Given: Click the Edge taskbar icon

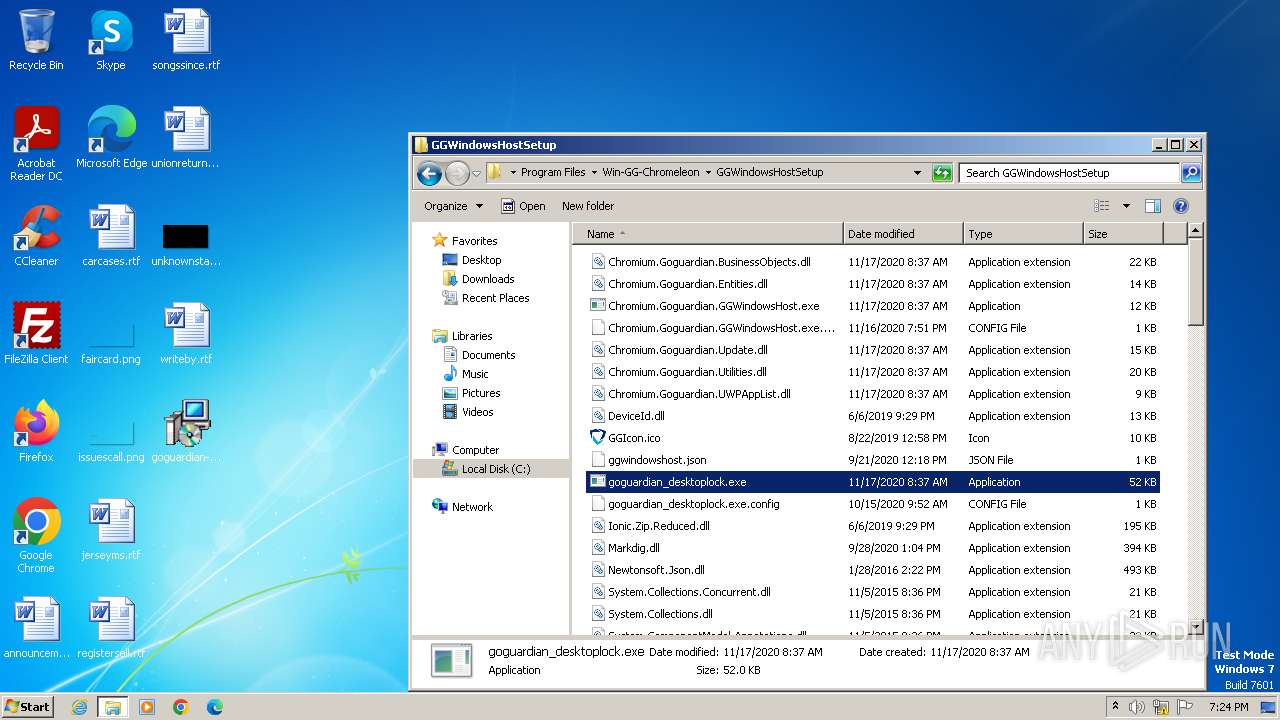Looking at the screenshot, I should point(215,707).
